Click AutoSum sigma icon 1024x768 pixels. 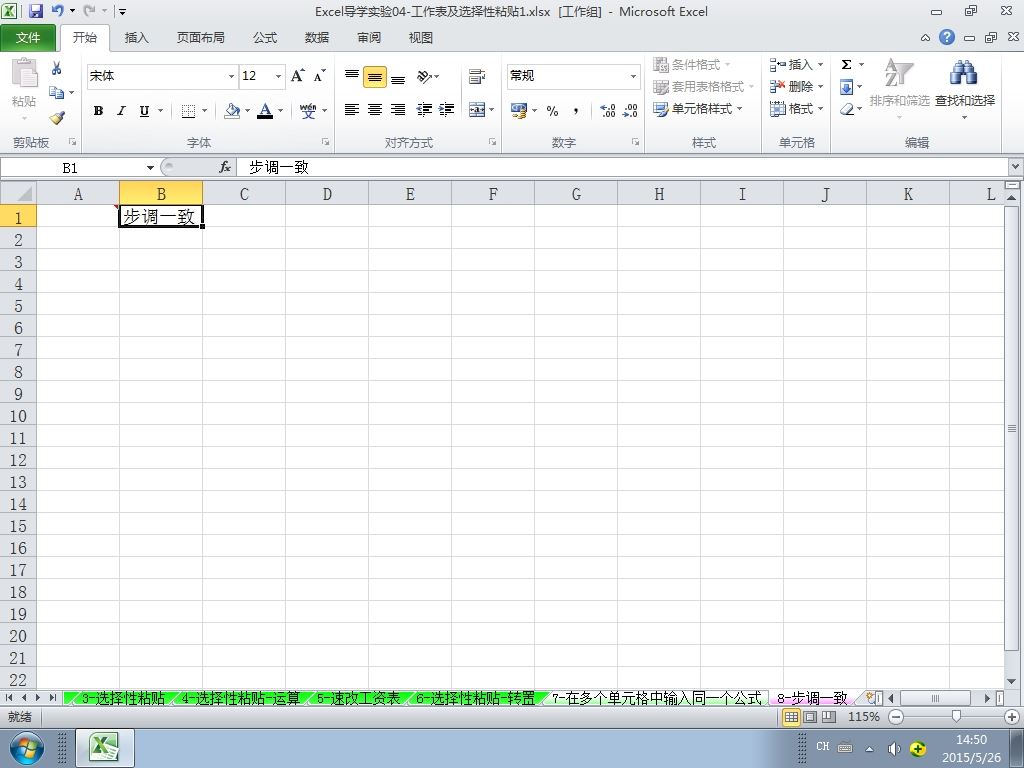tap(846, 65)
